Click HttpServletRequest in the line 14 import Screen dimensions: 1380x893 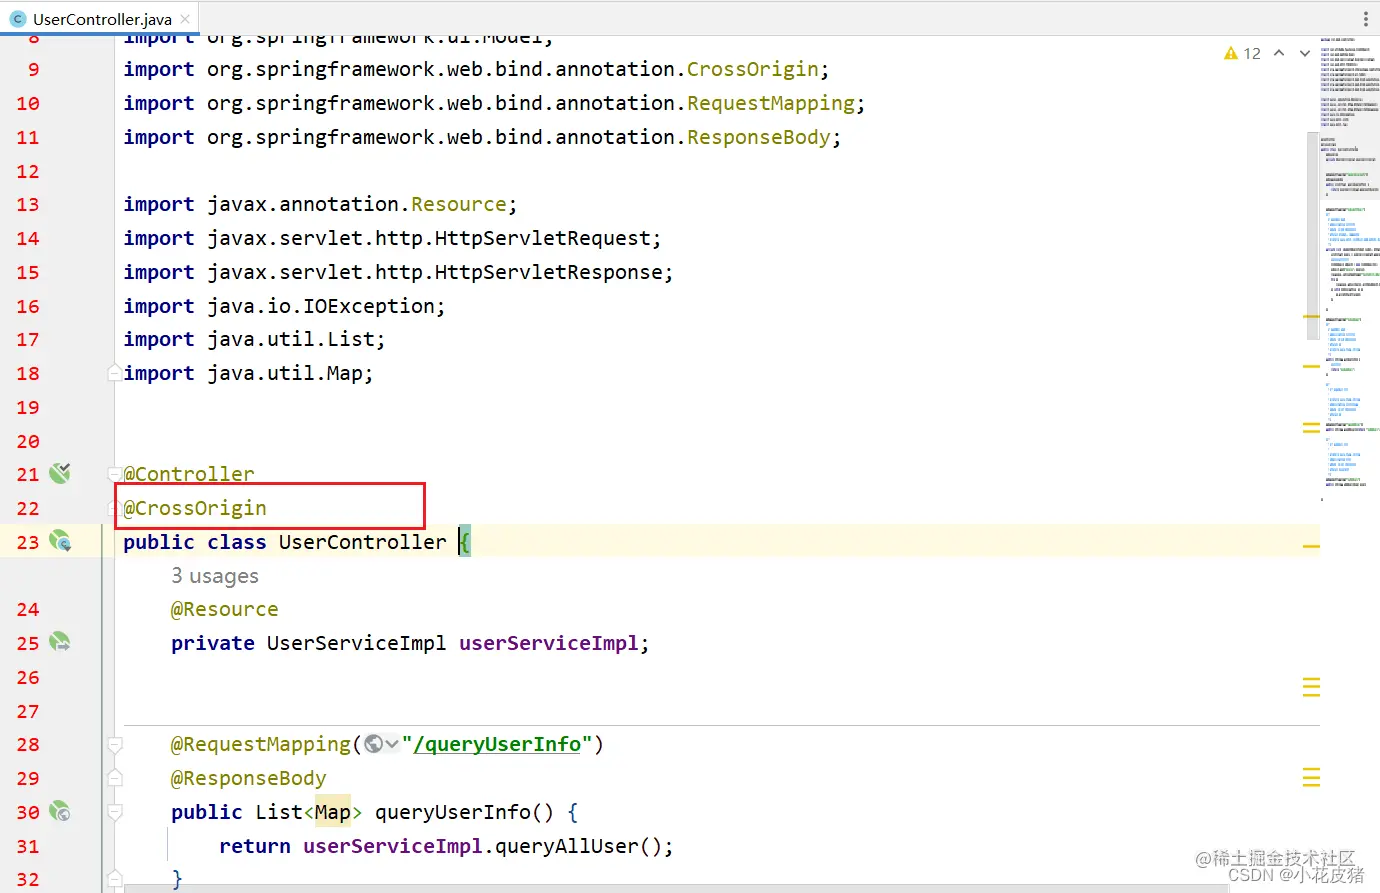[543, 238]
